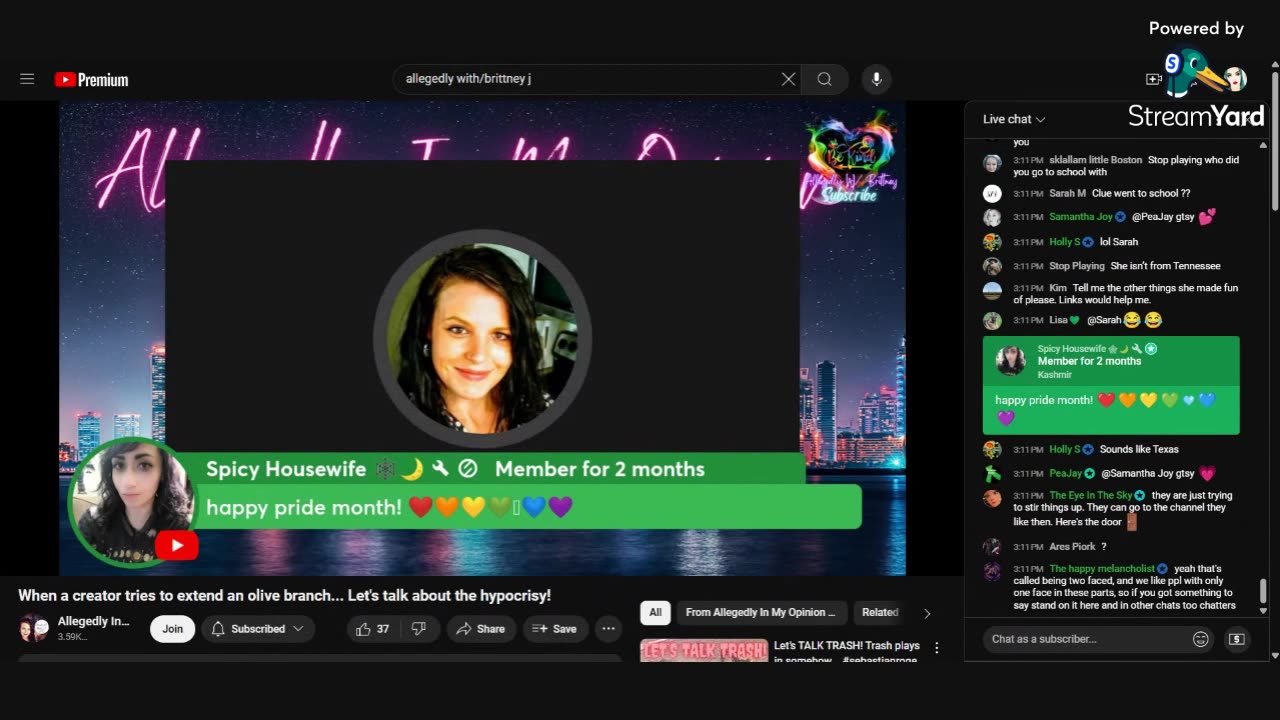This screenshot has height=720, width=1280.
Task: Open Super Chat dollar icon
Action: tap(1237, 639)
